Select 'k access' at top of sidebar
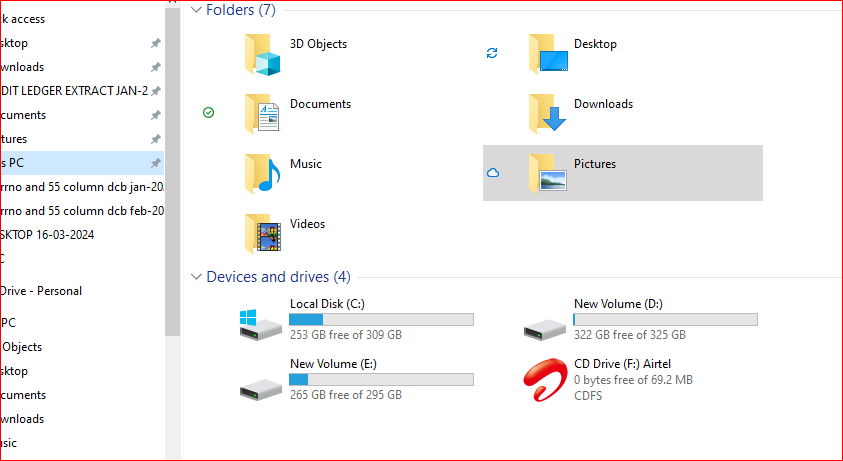Screen dimensions: 843x461 (23, 19)
